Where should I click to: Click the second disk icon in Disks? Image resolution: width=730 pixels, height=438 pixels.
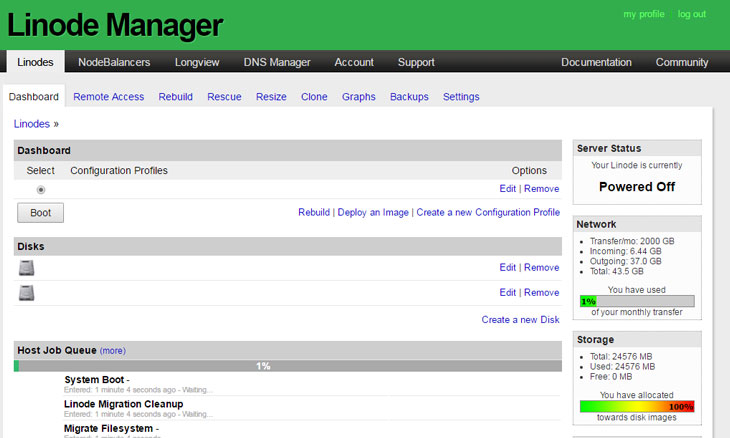[x=27, y=293]
